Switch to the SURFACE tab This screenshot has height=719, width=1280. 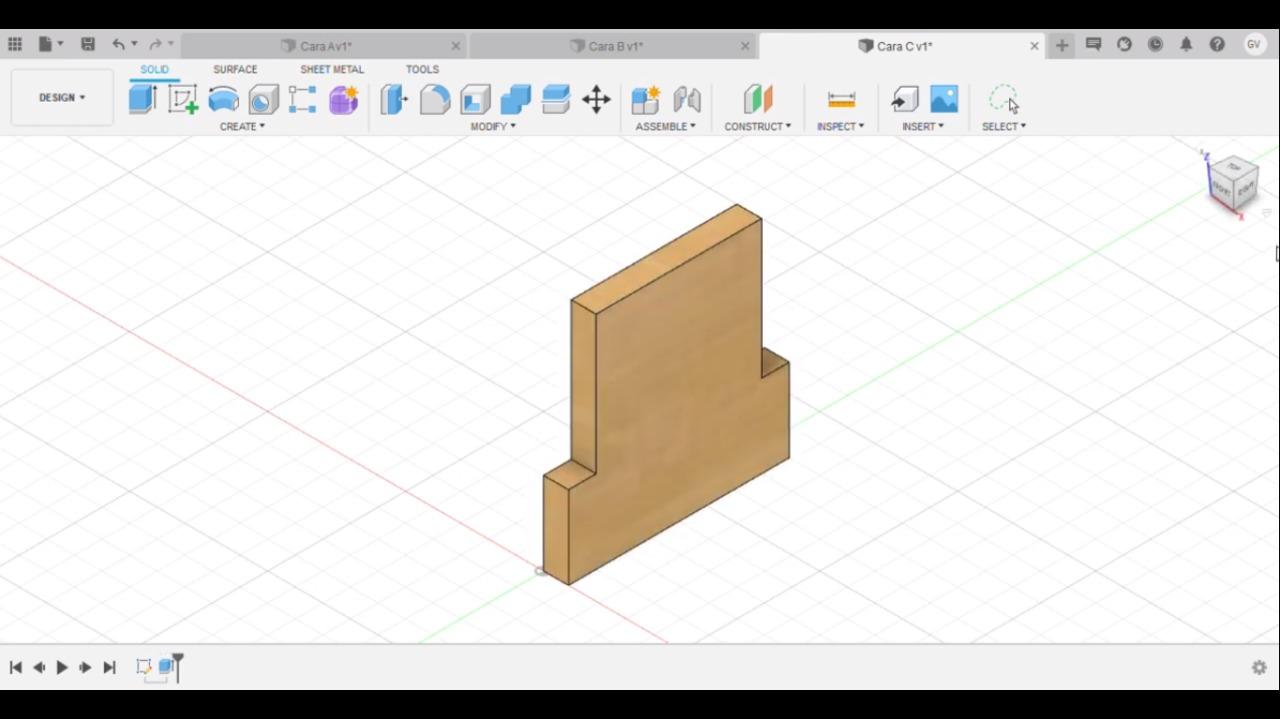pyautogui.click(x=235, y=70)
